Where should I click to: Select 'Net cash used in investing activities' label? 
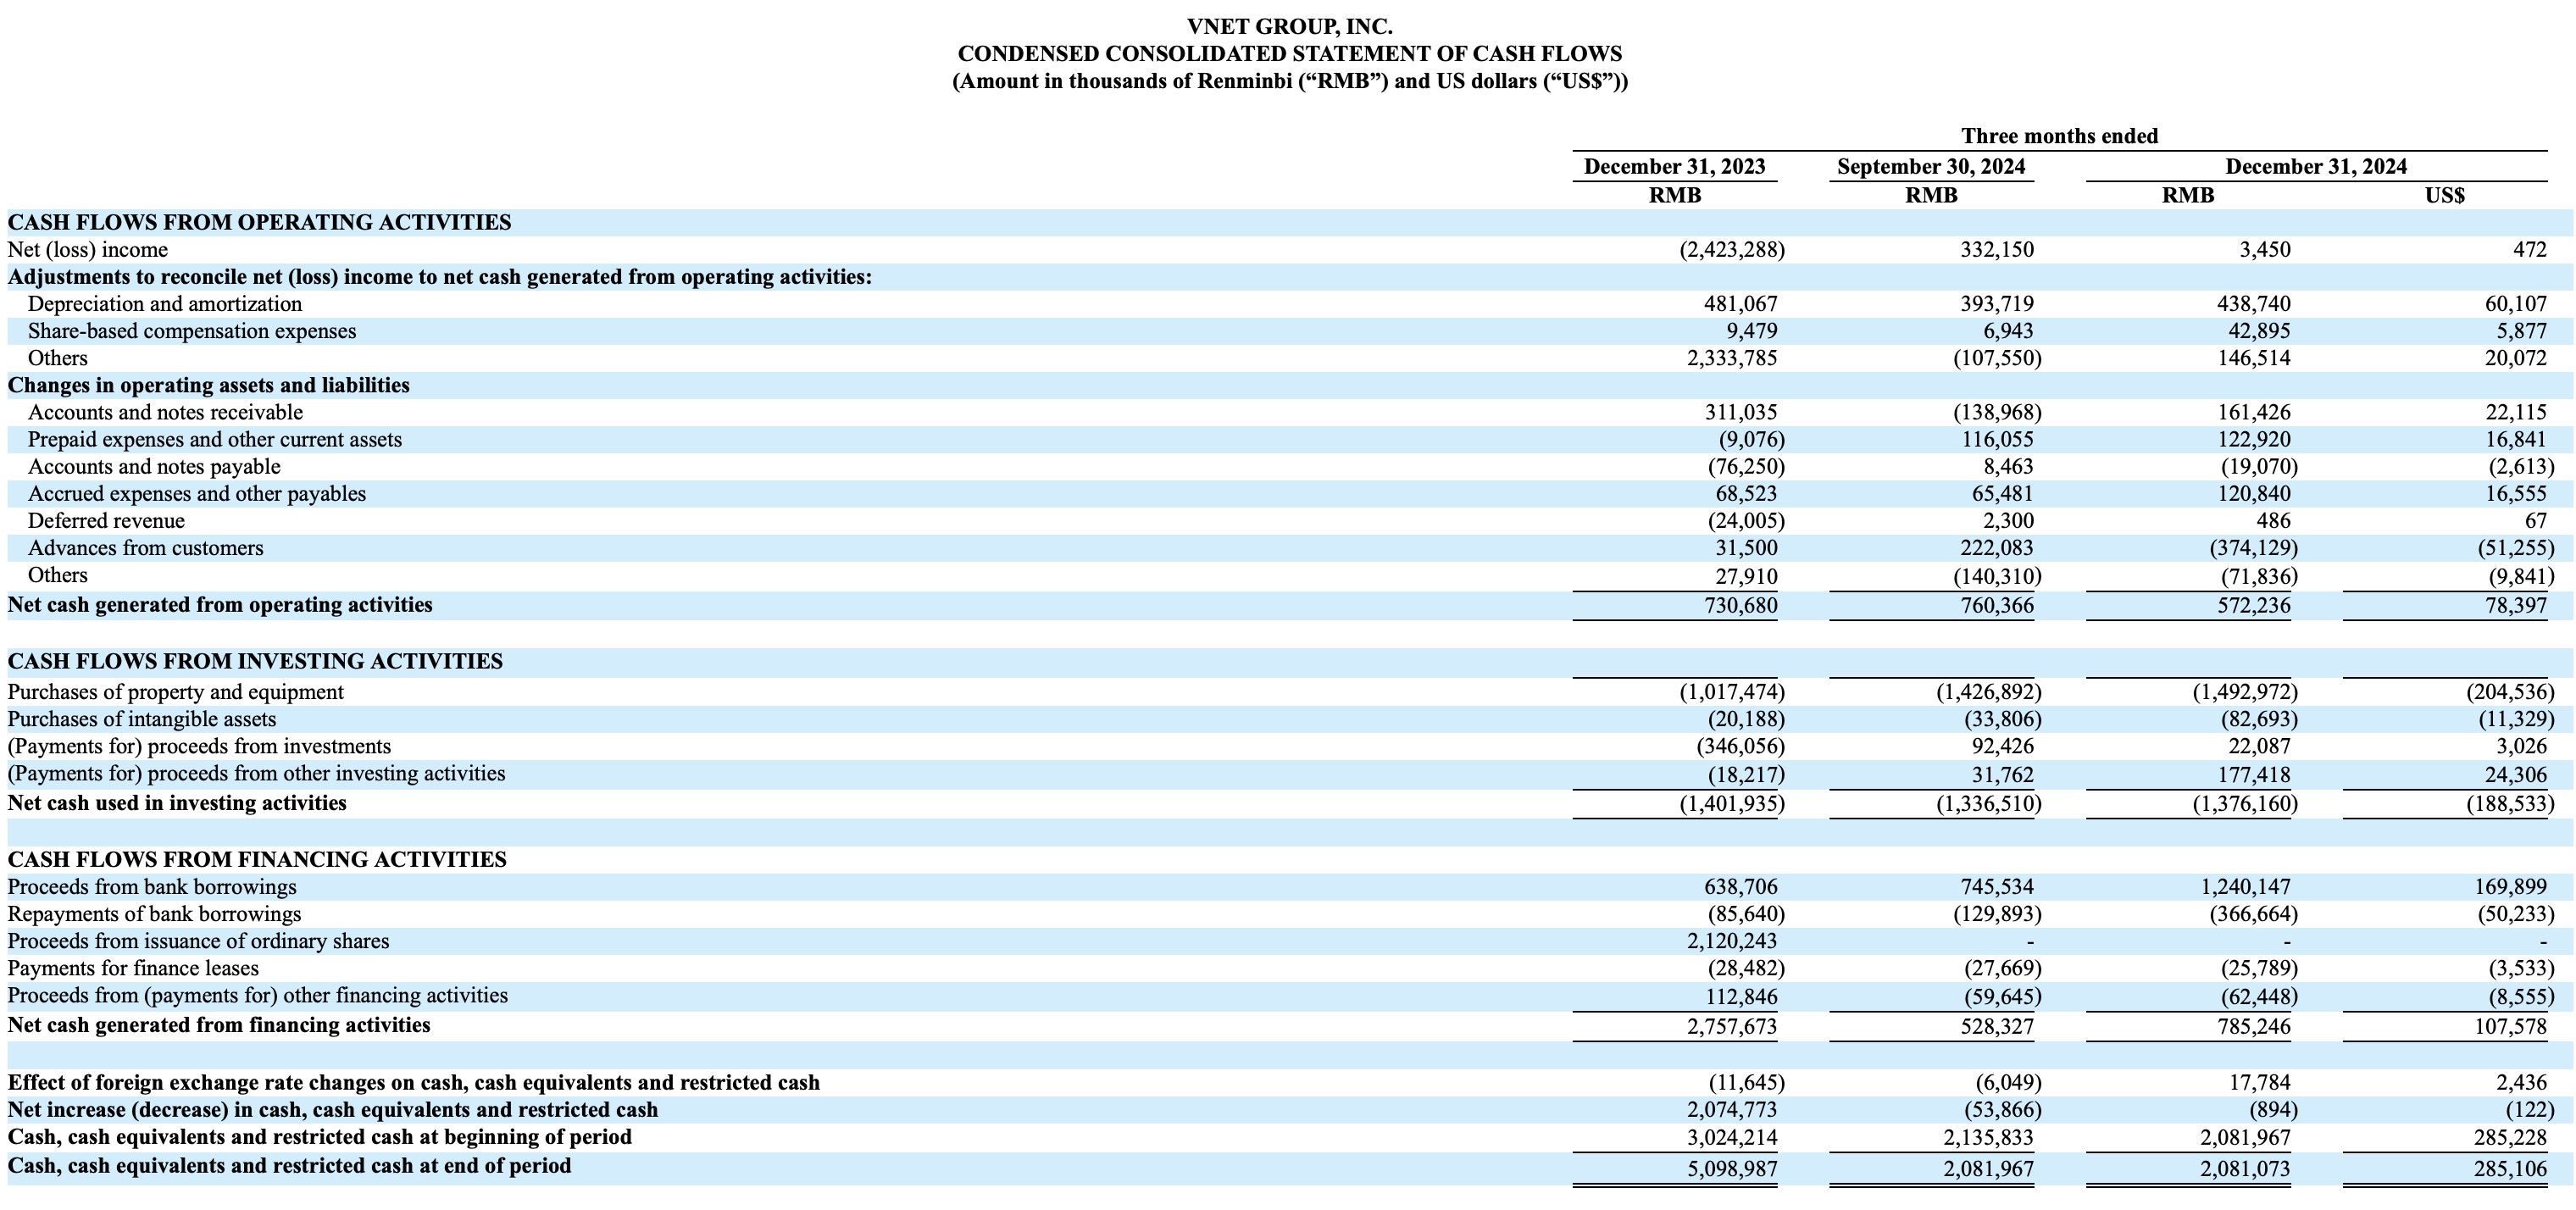point(177,803)
